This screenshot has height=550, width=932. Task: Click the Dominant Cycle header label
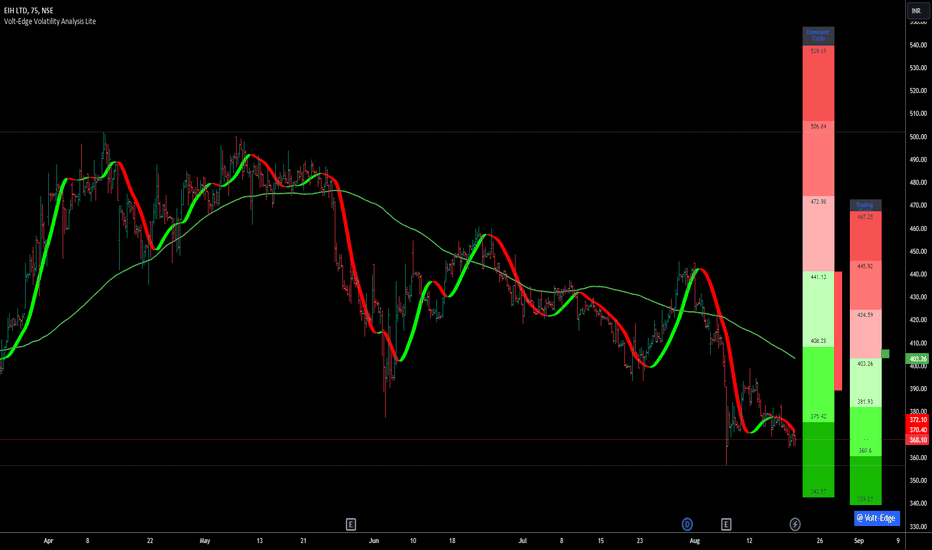(x=818, y=36)
